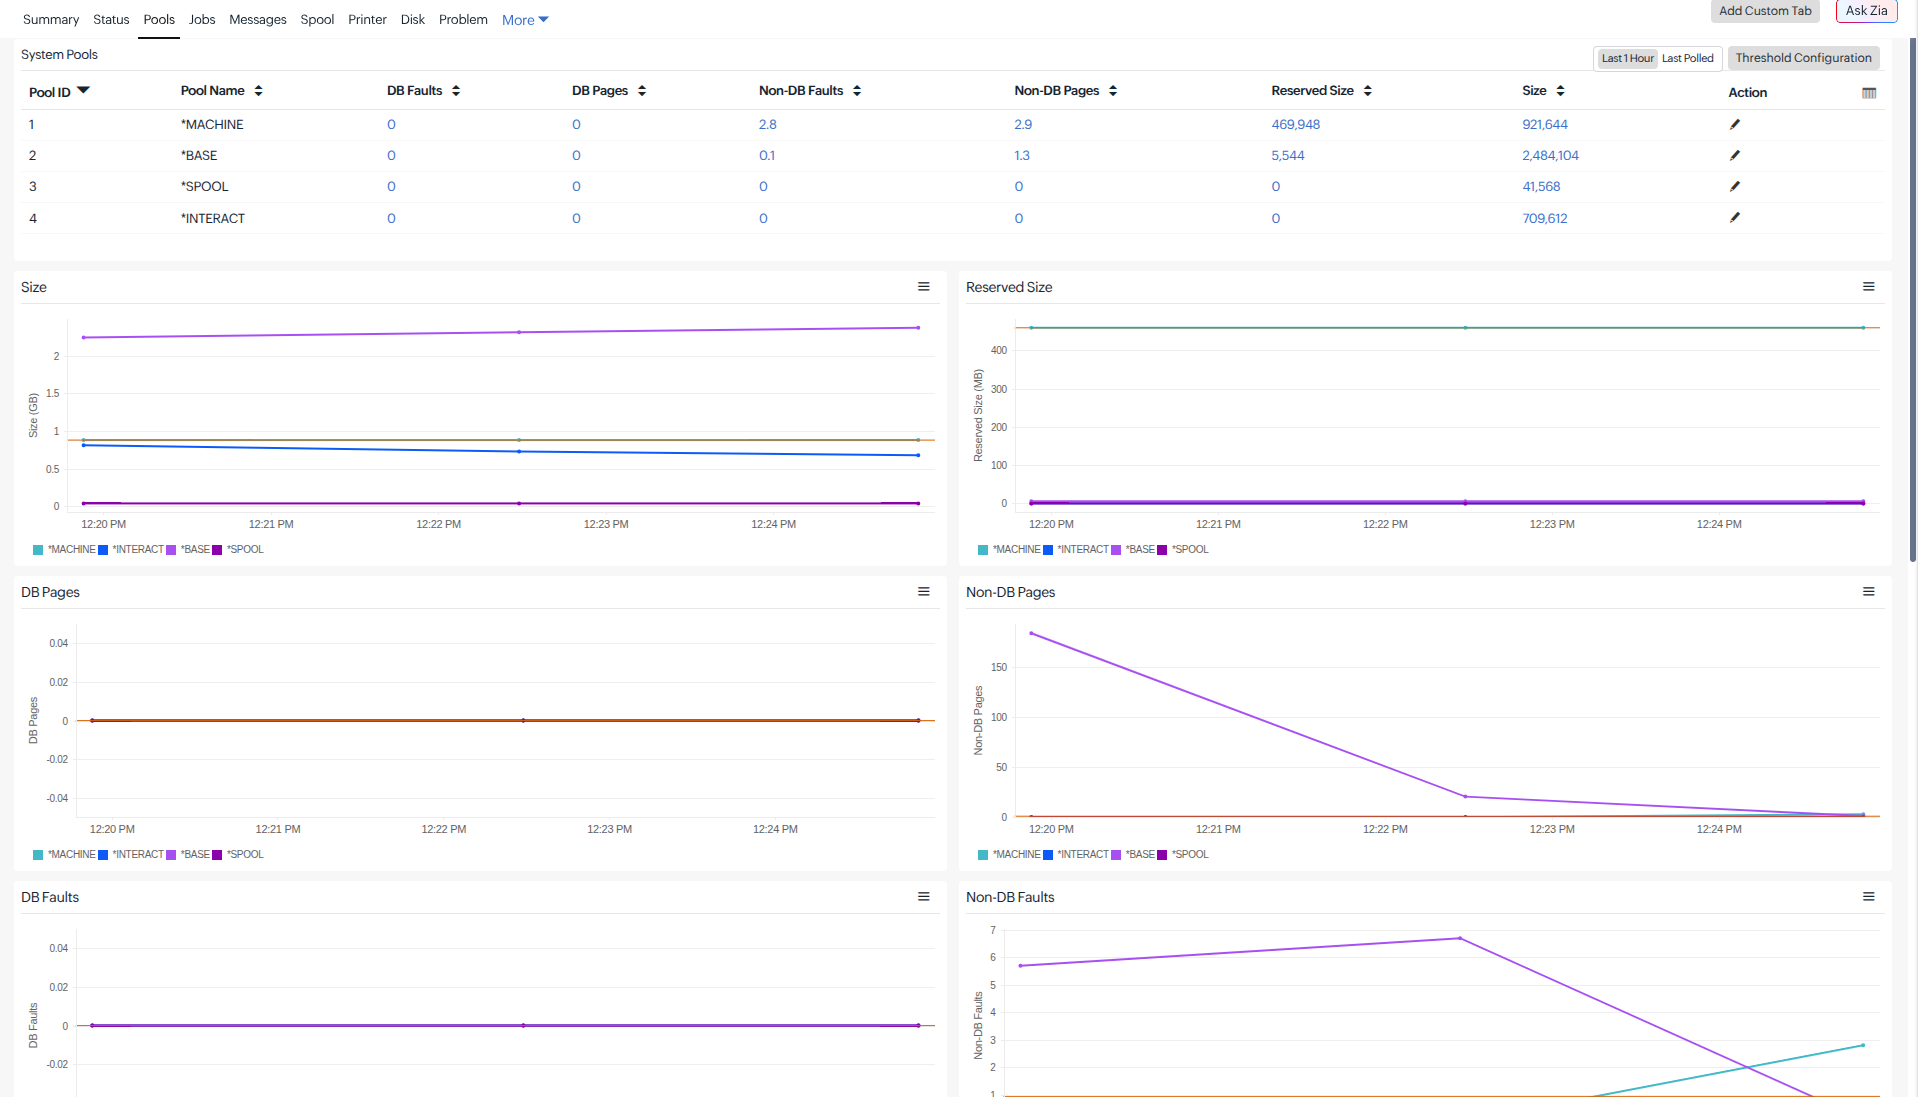Sort table by DB Faults
This screenshot has height=1097, width=1918.
coord(456,91)
